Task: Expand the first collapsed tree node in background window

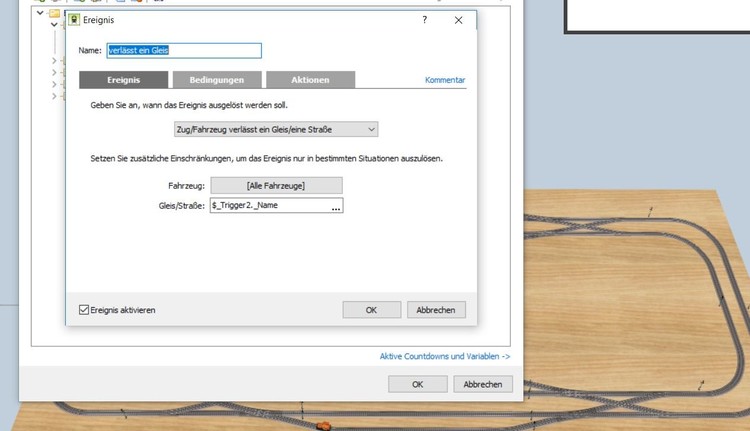Action: (x=54, y=61)
